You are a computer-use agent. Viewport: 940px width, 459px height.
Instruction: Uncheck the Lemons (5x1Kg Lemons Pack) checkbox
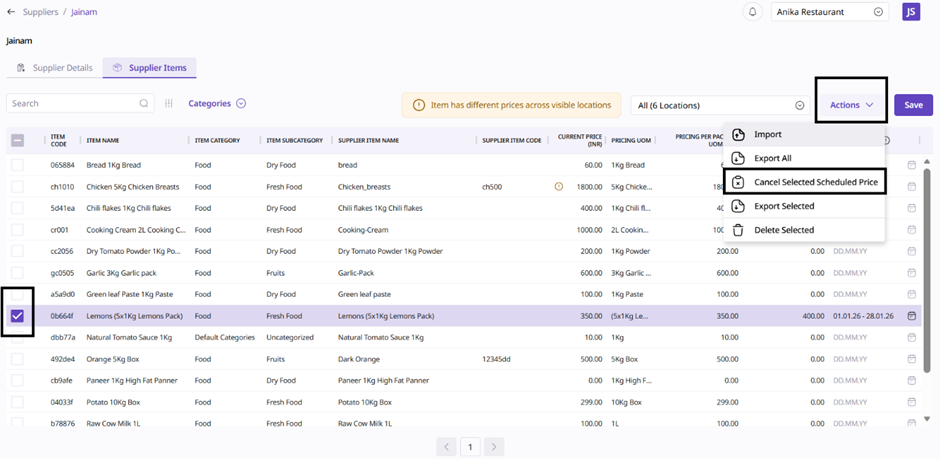pos(17,316)
